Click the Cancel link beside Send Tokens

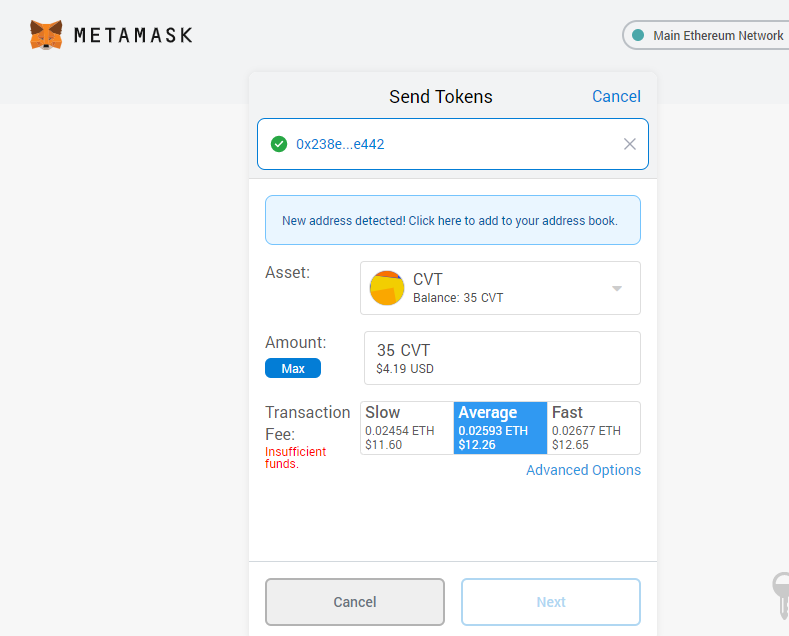point(616,96)
